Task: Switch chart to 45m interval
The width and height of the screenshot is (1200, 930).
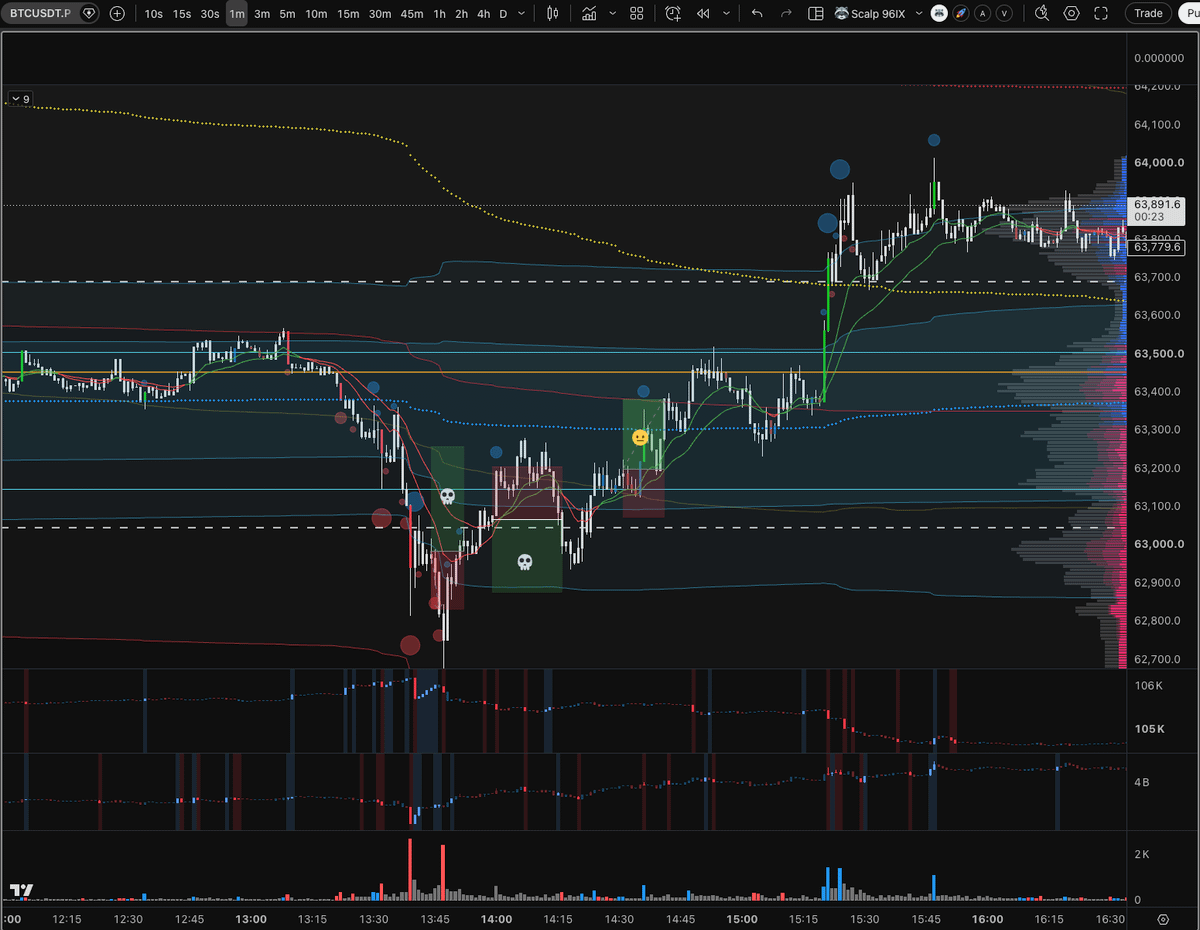Action: [412, 13]
